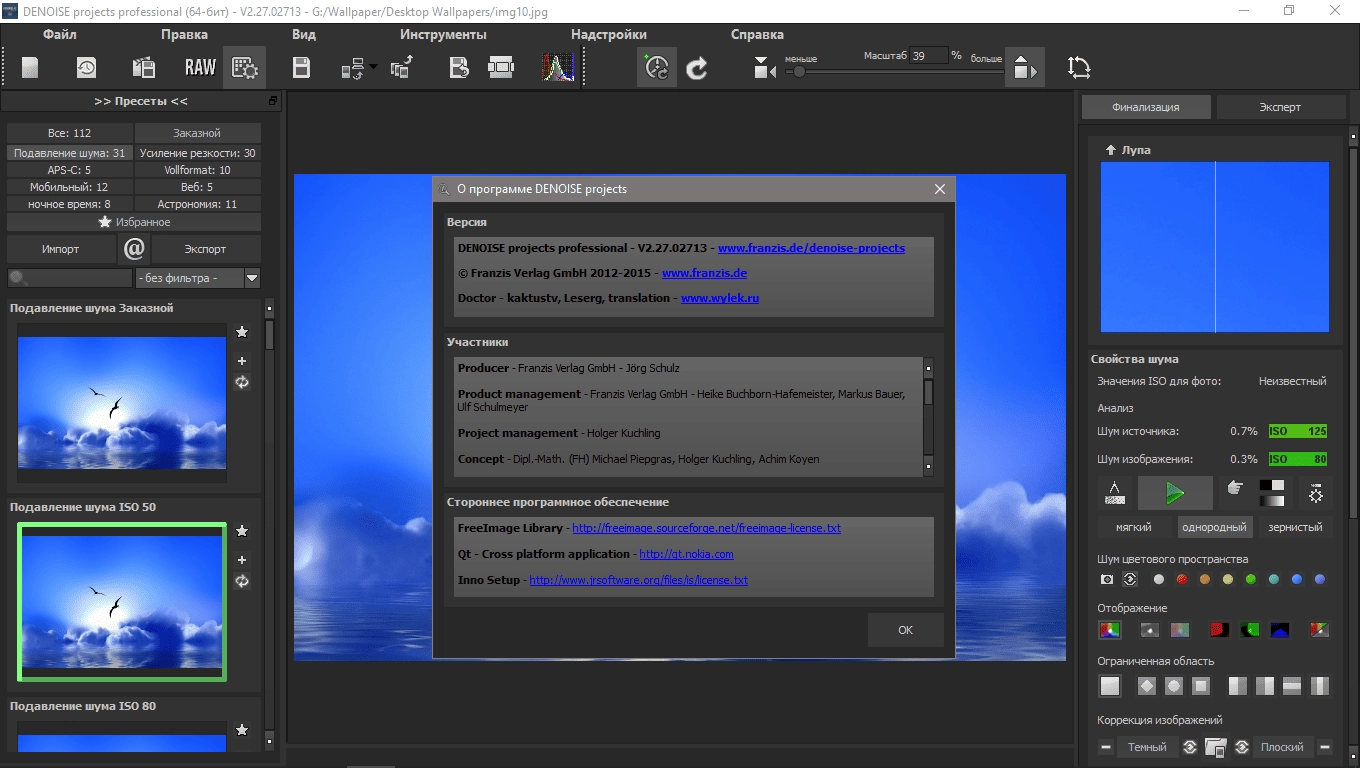The width and height of the screenshot is (1360, 768).
Task: Click the star on 'Подавление шума ISO 50' preset
Action: 242,531
